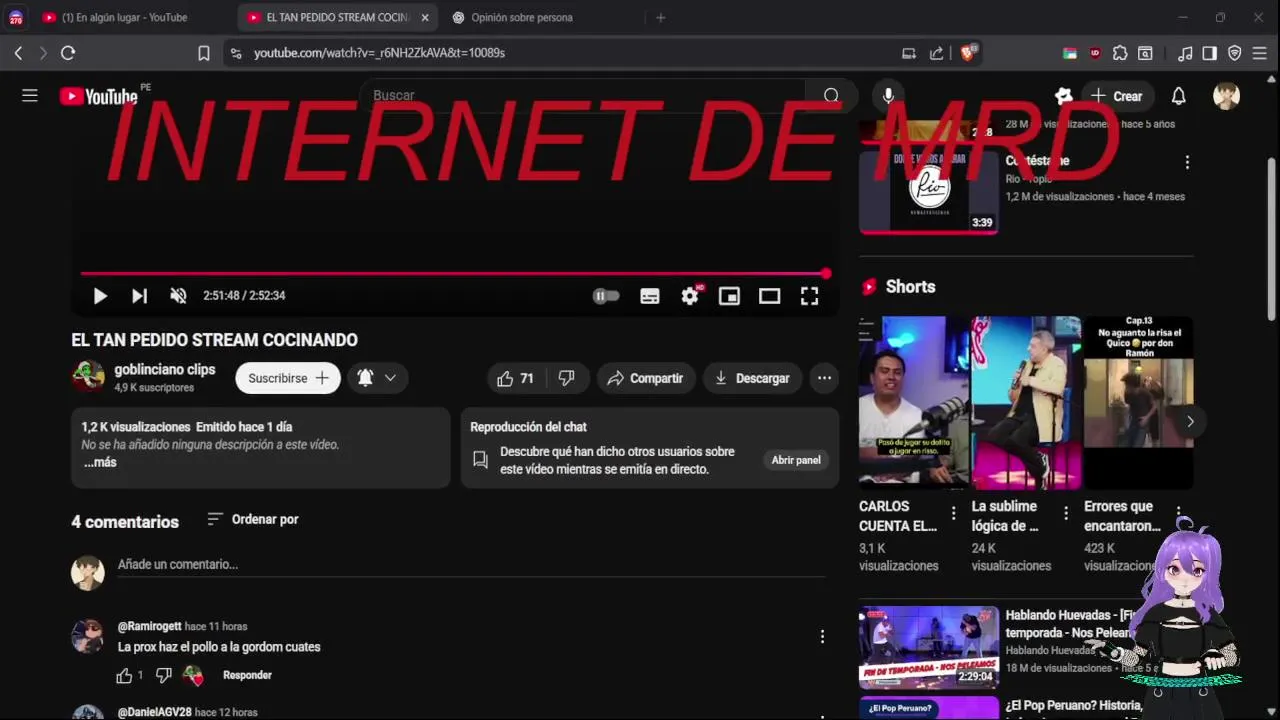The width and height of the screenshot is (1280, 720).
Task: Reply to Ramirogett's comment
Action: [247, 676]
